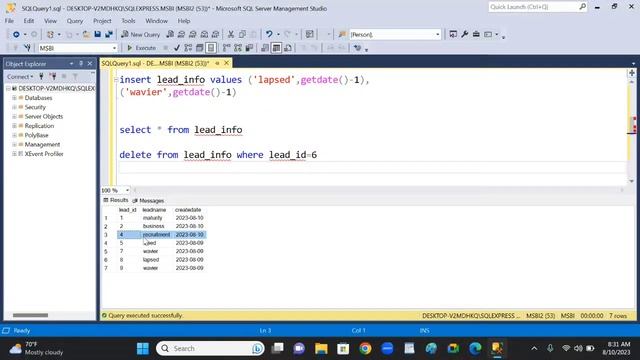Click Disconnect plug icon in Object Explorer
640x360 pixels.
tap(53, 76)
